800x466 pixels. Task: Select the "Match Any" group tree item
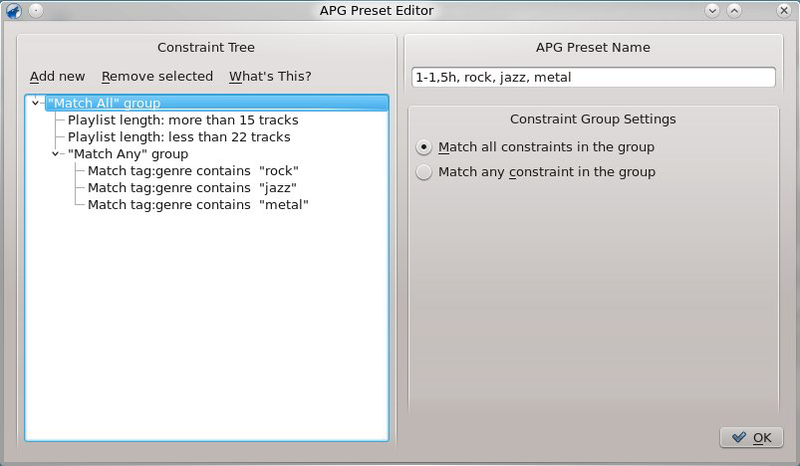[128, 154]
